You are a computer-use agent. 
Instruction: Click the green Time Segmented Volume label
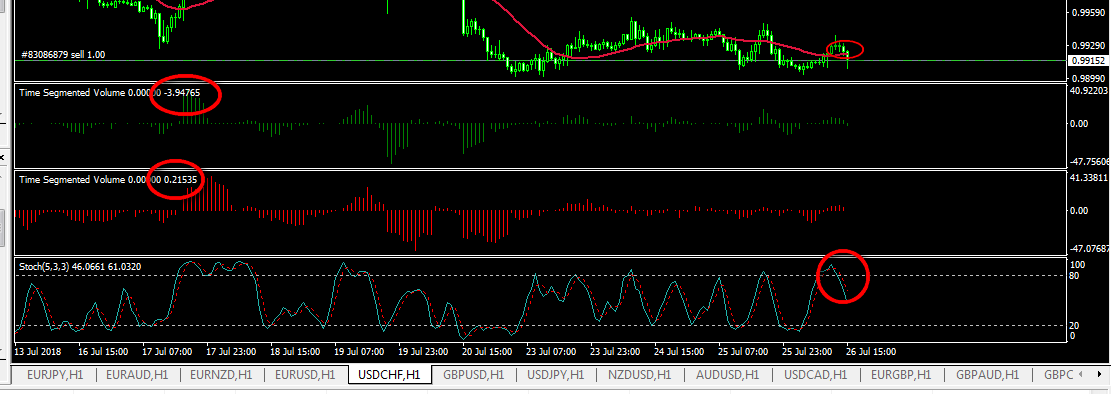click(x=72, y=93)
